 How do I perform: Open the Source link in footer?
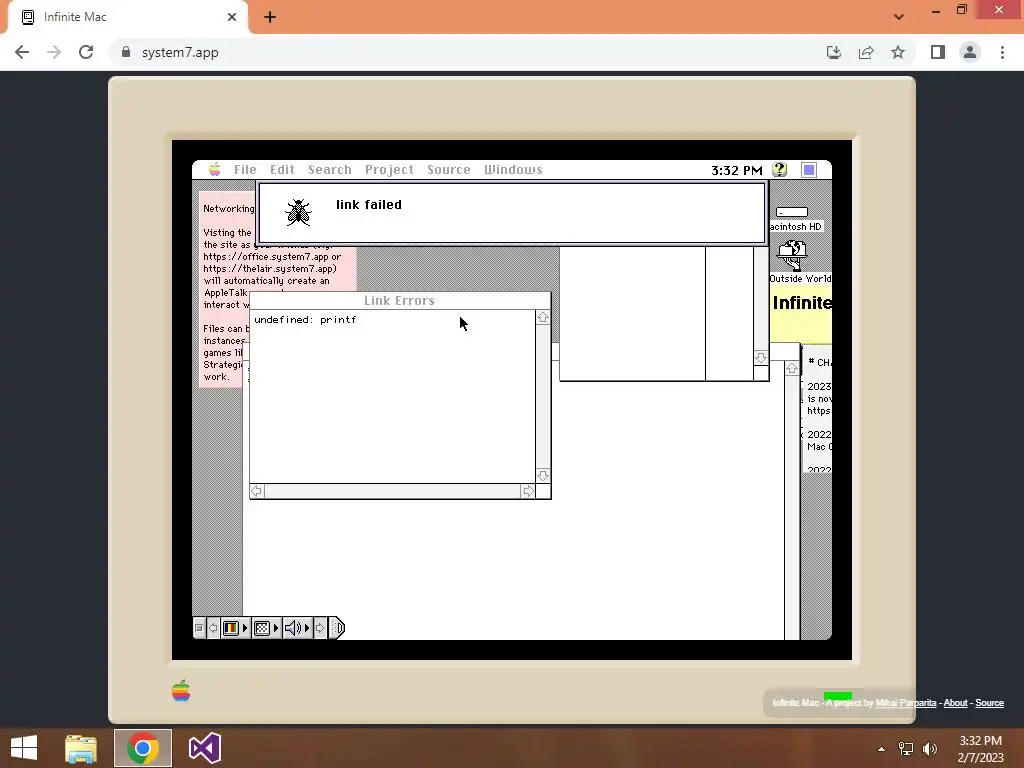(989, 703)
